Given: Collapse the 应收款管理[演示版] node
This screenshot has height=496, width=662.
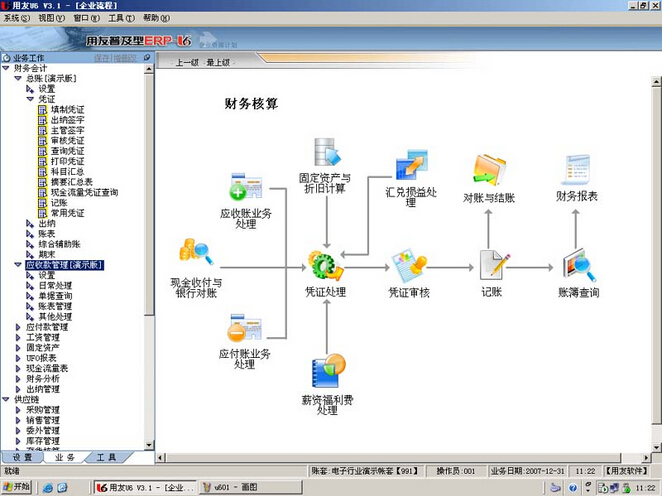Looking at the screenshot, I should [x=18, y=265].
